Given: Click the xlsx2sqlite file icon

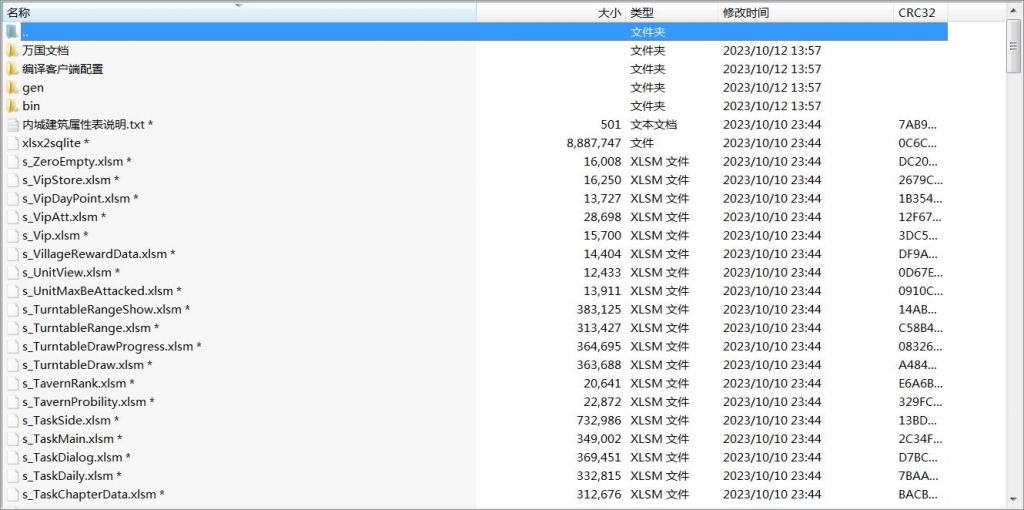Looking at the screenshot, I should click(x=12, y=143).
